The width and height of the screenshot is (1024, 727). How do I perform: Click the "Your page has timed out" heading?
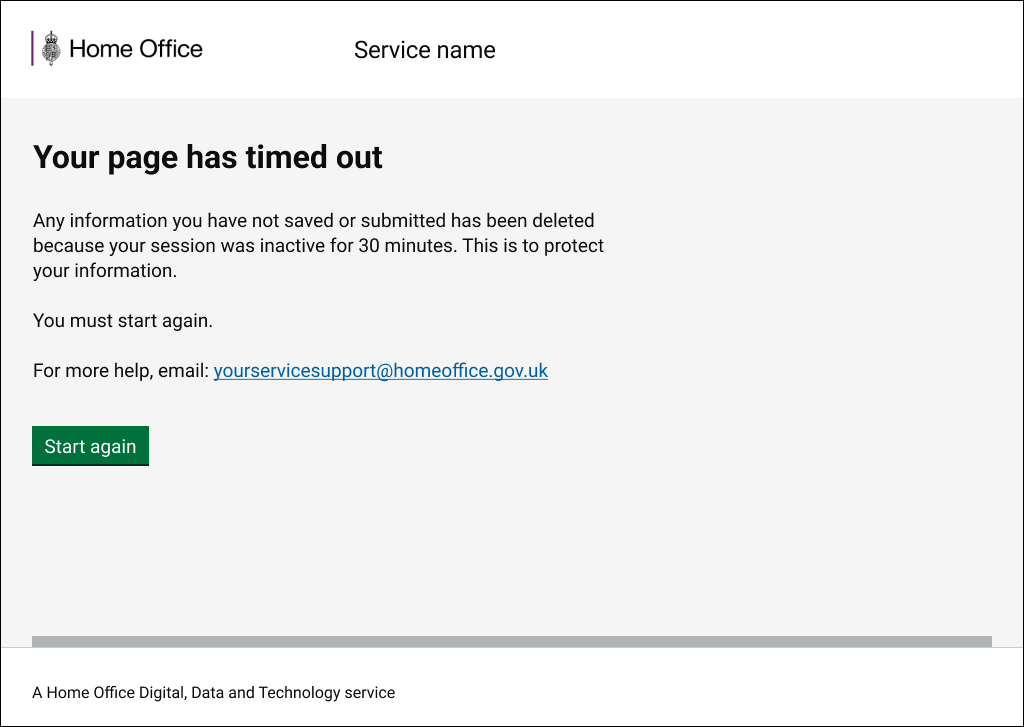pos(207,158)
